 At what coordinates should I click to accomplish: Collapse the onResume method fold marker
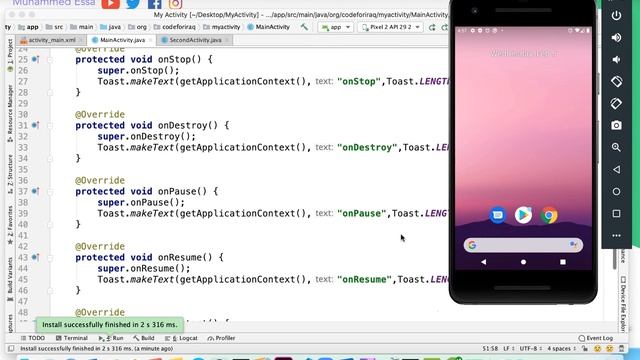click(x=50, y=258)
